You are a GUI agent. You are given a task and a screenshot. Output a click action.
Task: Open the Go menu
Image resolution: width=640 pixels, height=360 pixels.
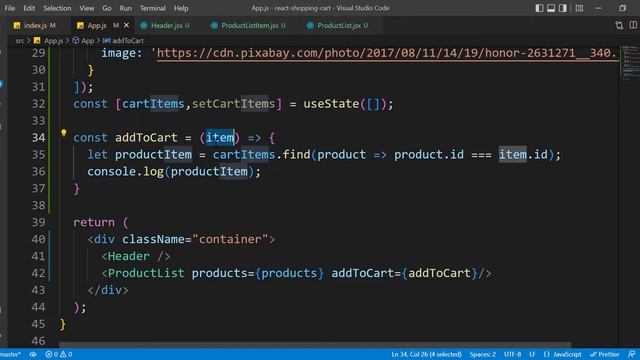coord(107,8)
